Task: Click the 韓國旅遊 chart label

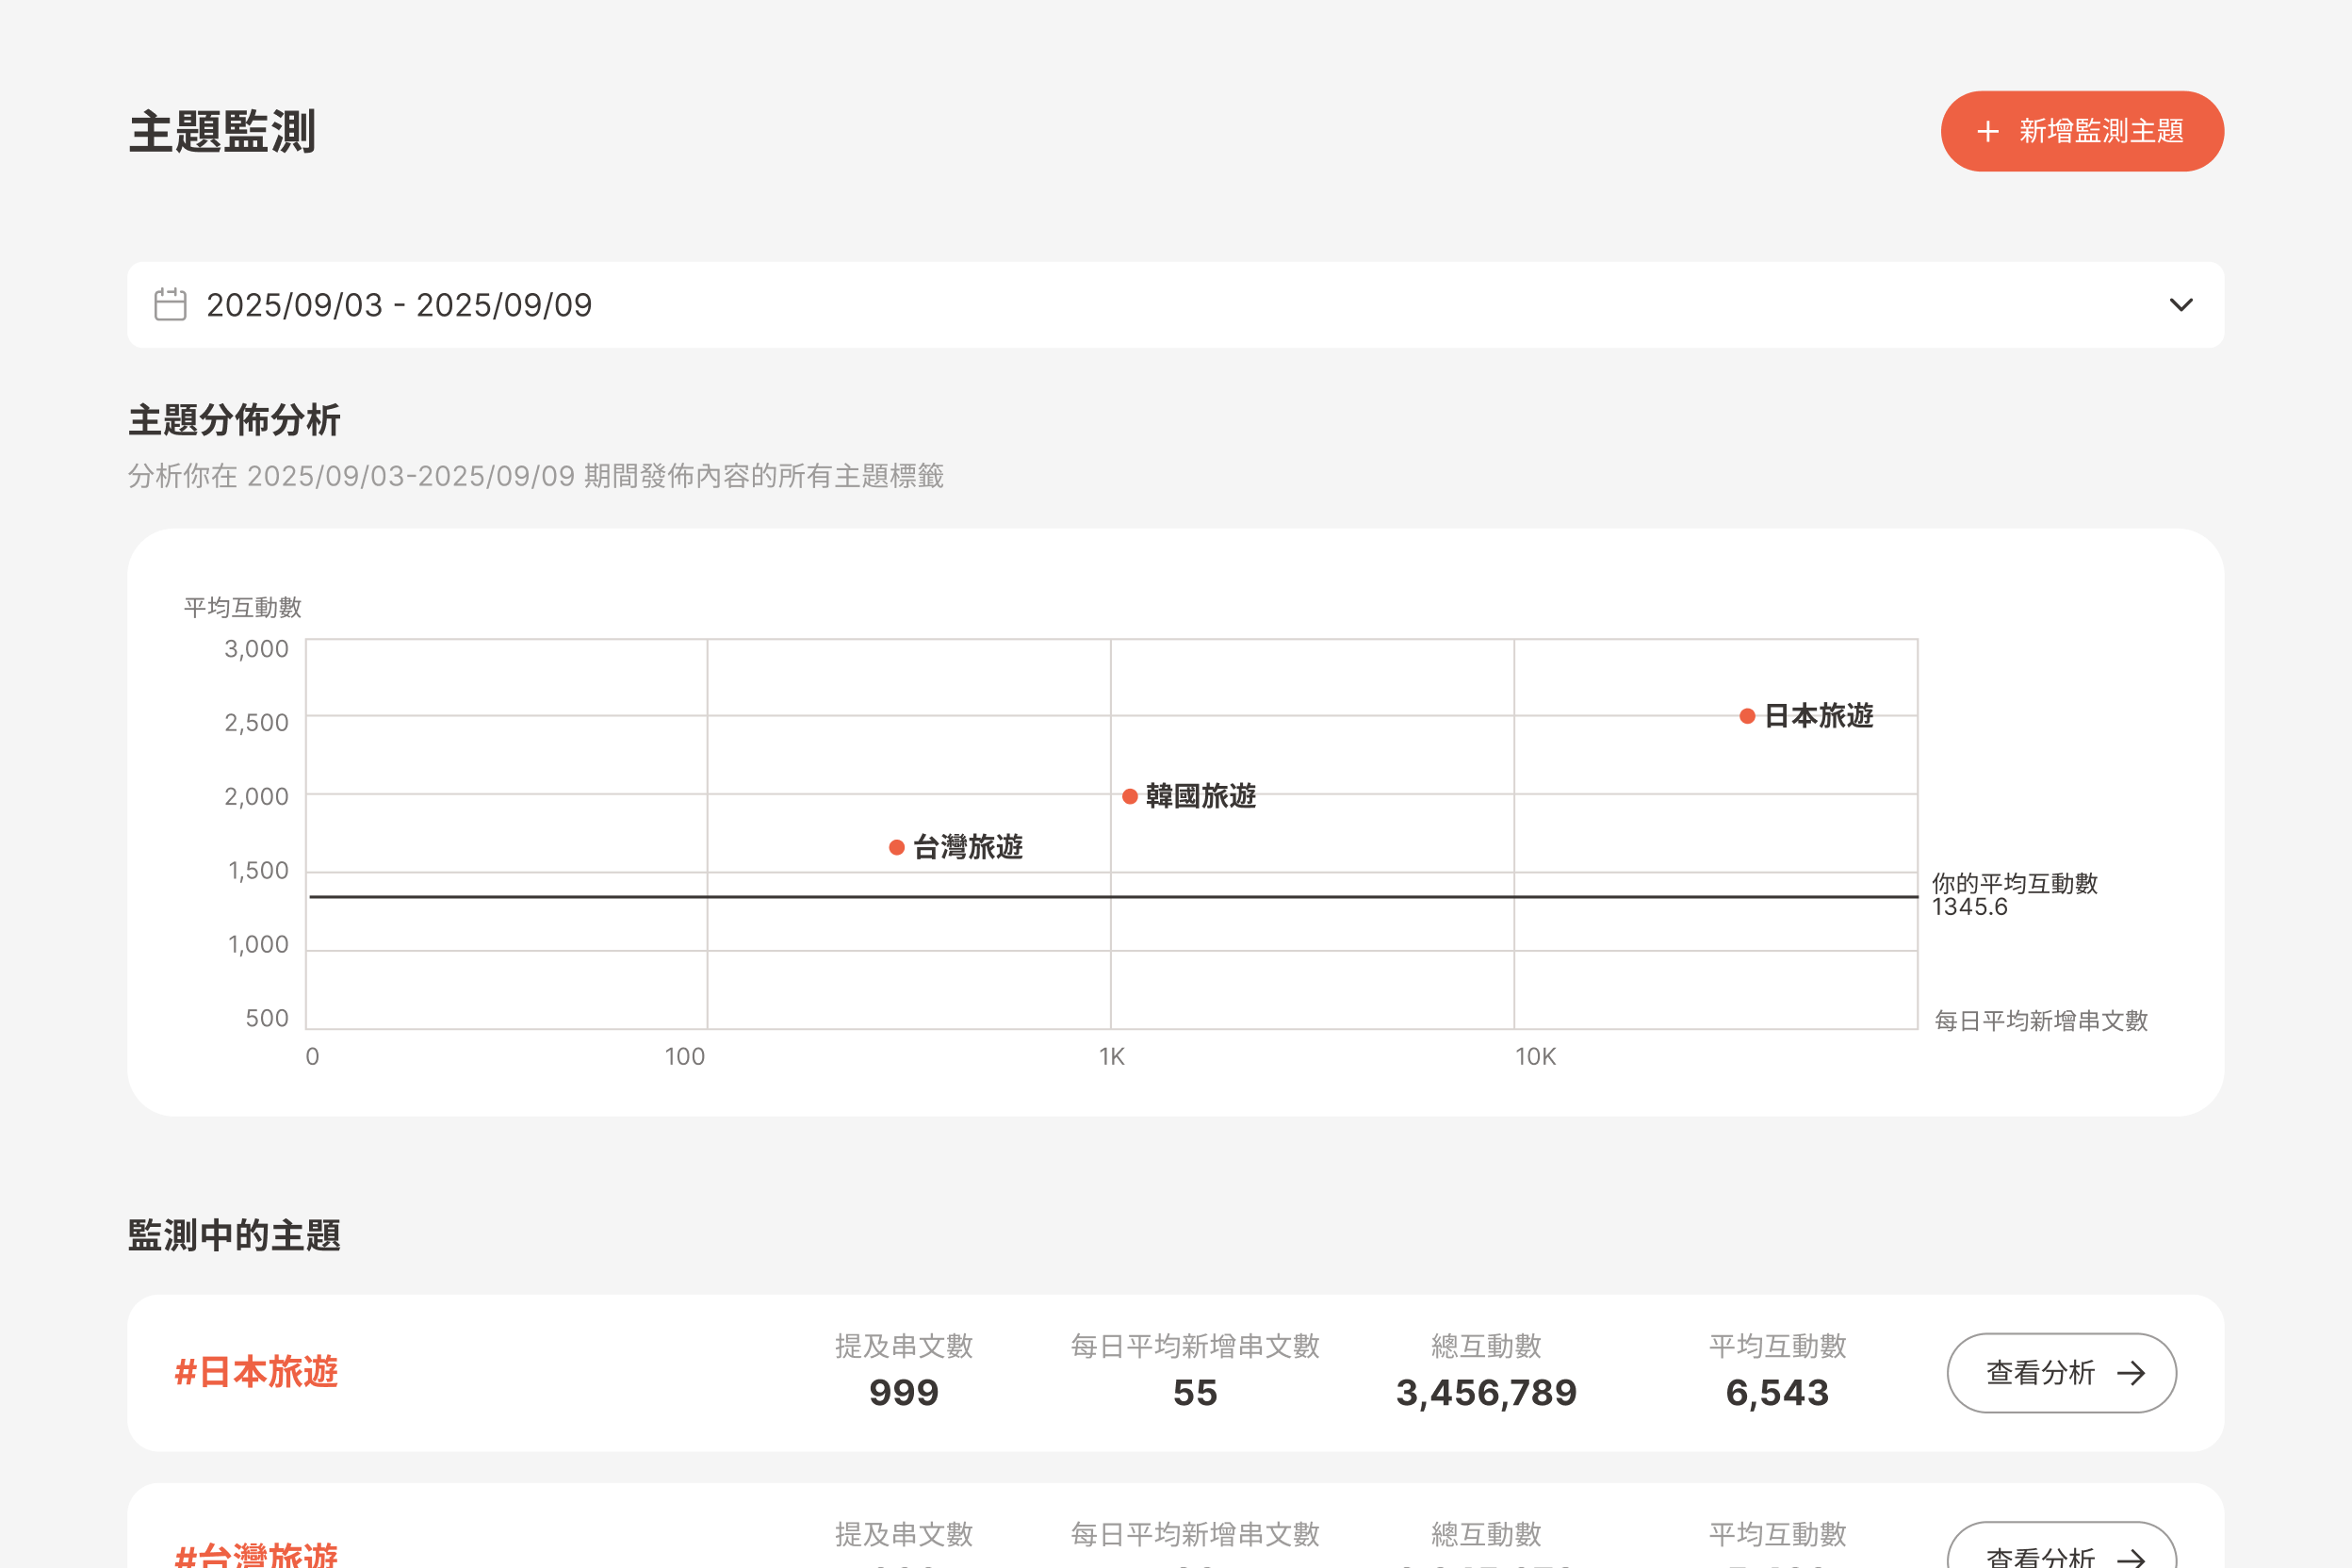Action: [1200, 796]
